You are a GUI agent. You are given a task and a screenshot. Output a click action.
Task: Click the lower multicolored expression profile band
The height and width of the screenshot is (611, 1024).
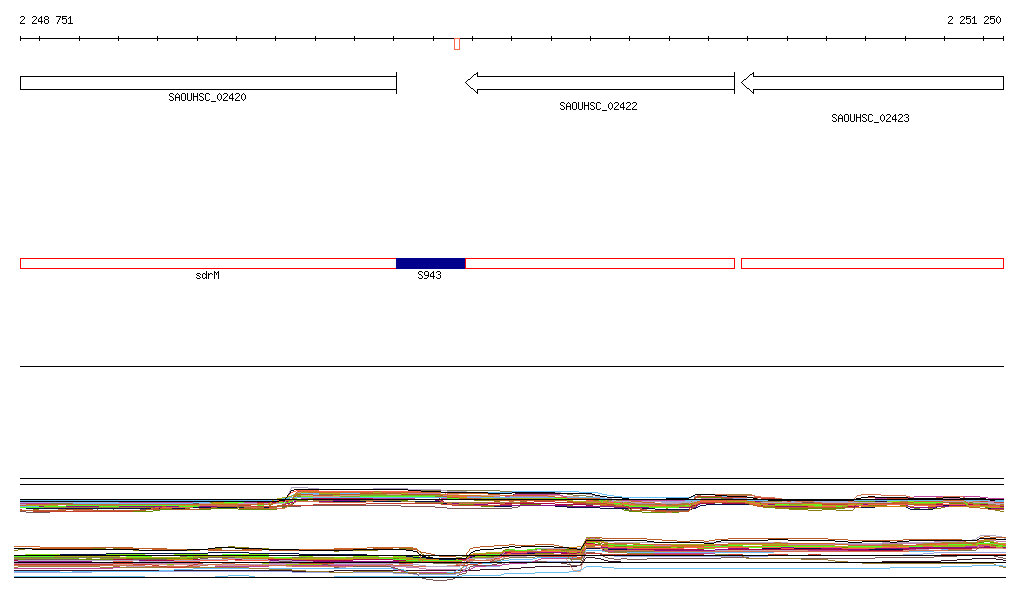tap(500, 558)
